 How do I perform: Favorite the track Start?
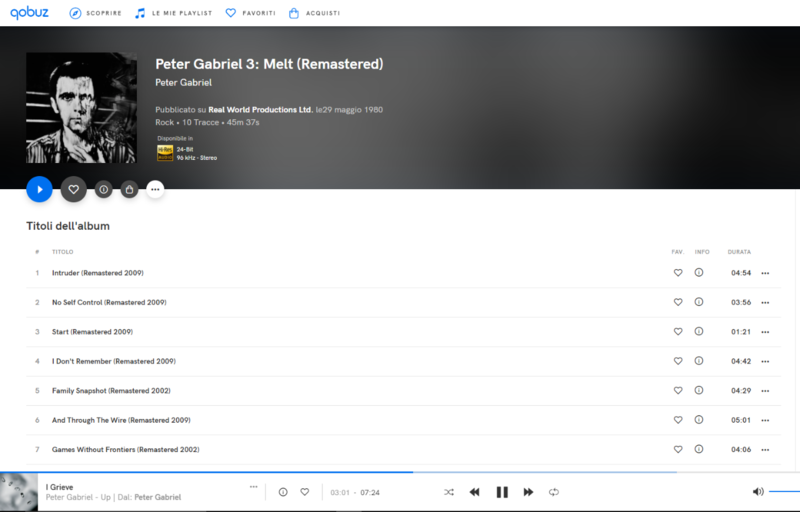[x=678, y=331]
